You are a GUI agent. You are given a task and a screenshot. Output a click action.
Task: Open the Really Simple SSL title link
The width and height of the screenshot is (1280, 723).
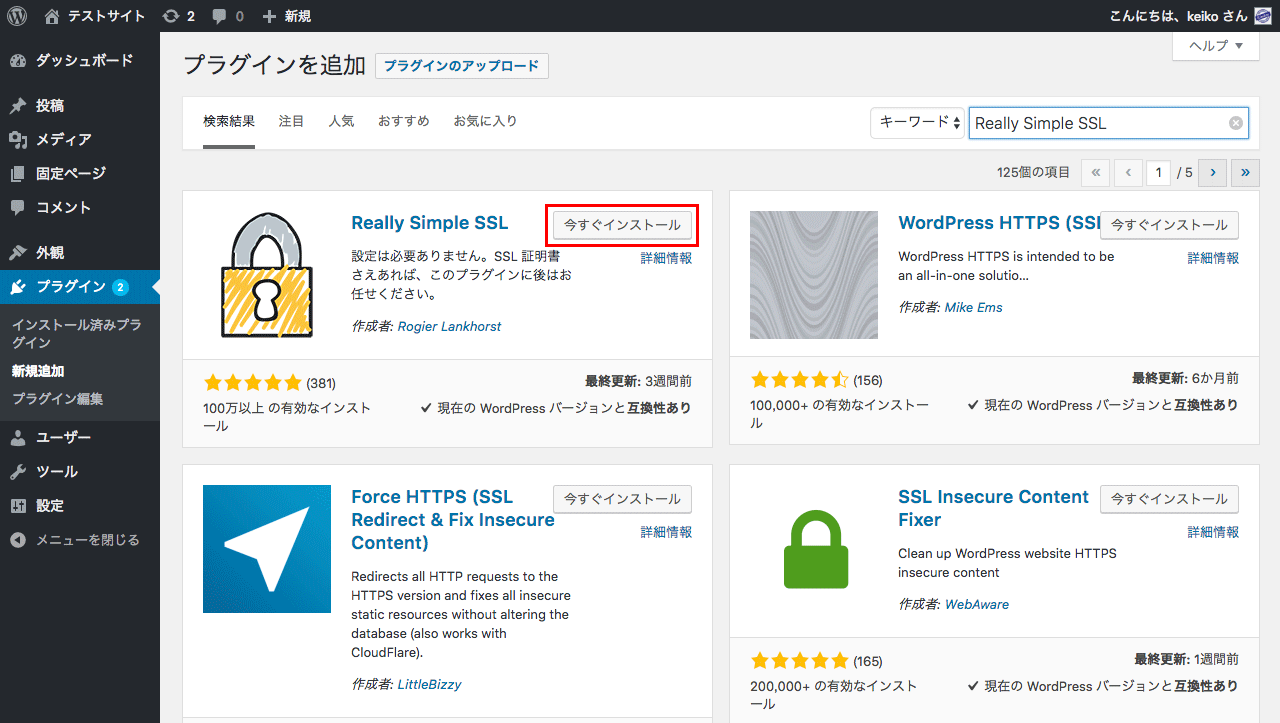click(x=430, y=223)
